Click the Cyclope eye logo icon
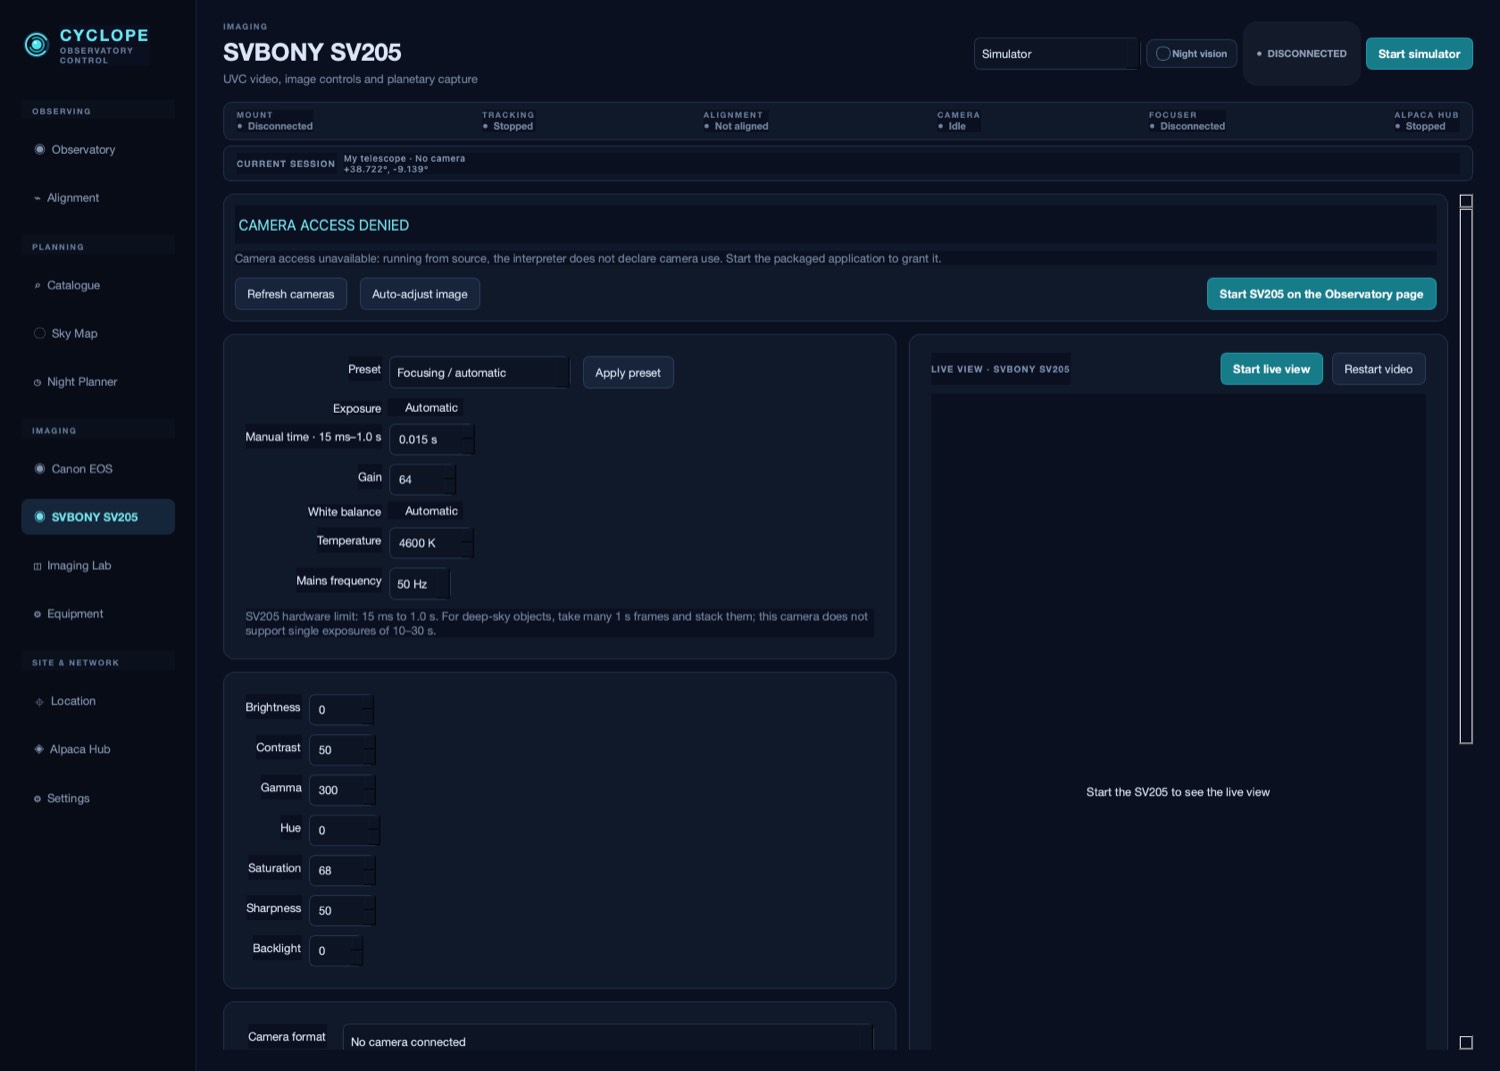 click(x=37, y=44)
